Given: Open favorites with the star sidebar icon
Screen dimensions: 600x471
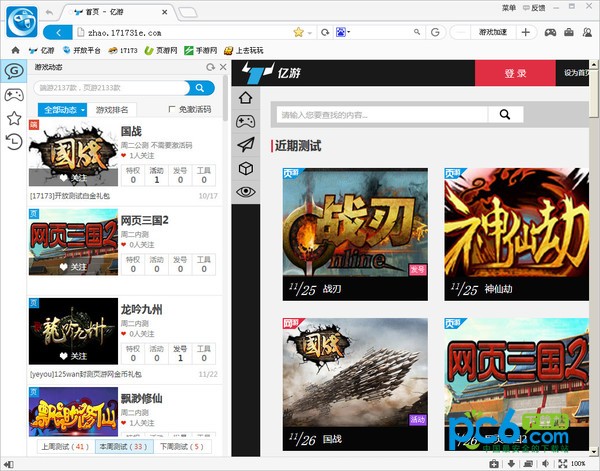Looking at the screenshot, I should pyautogui.click(x=13, y=118).
